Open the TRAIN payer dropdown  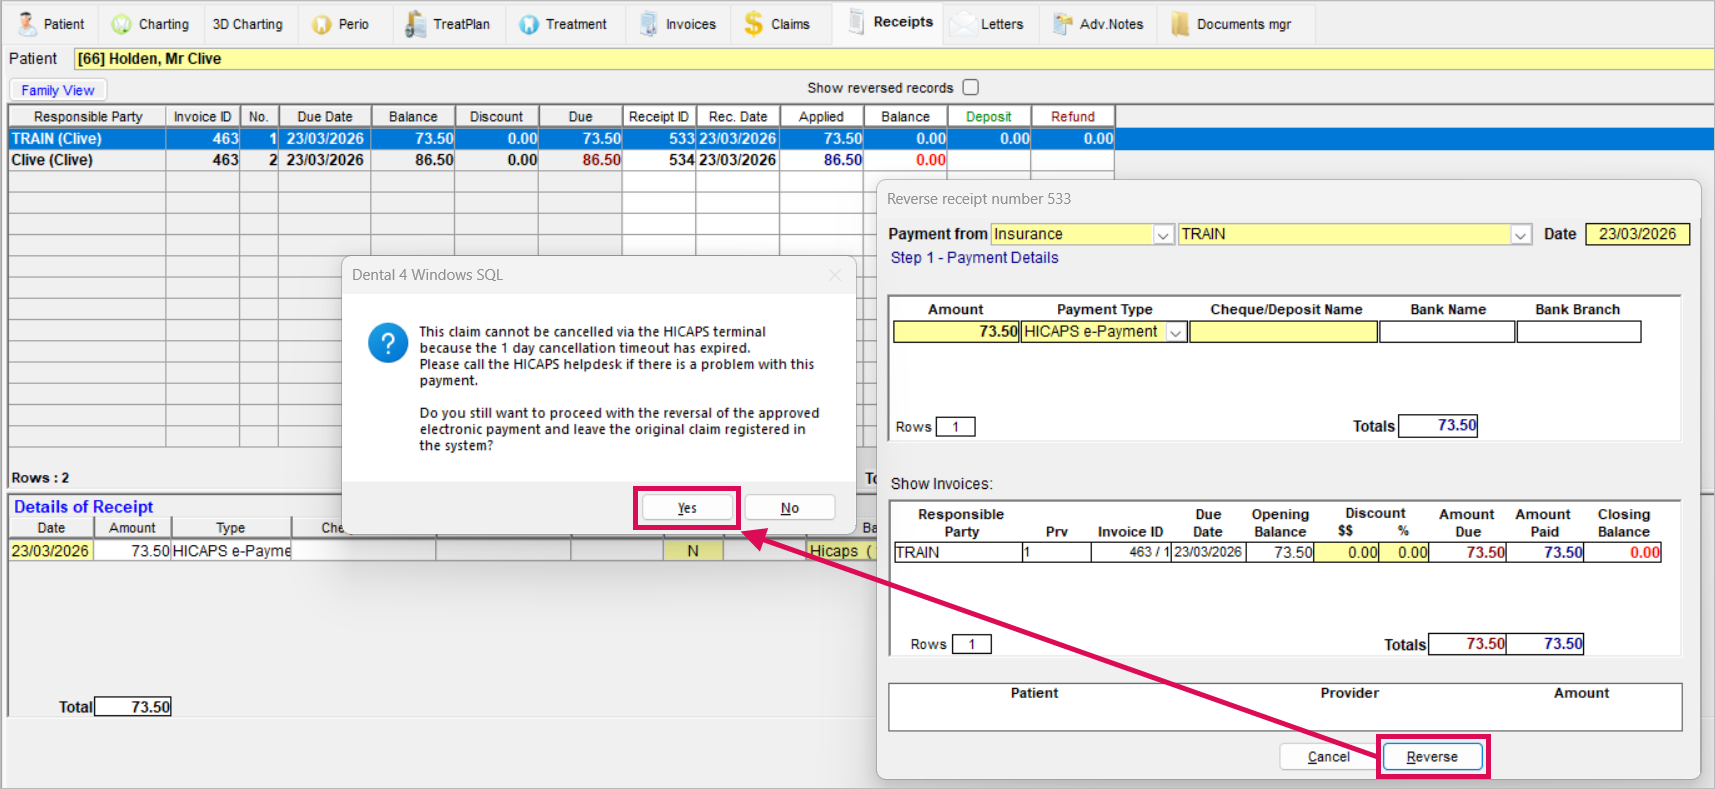(1520, 235)
